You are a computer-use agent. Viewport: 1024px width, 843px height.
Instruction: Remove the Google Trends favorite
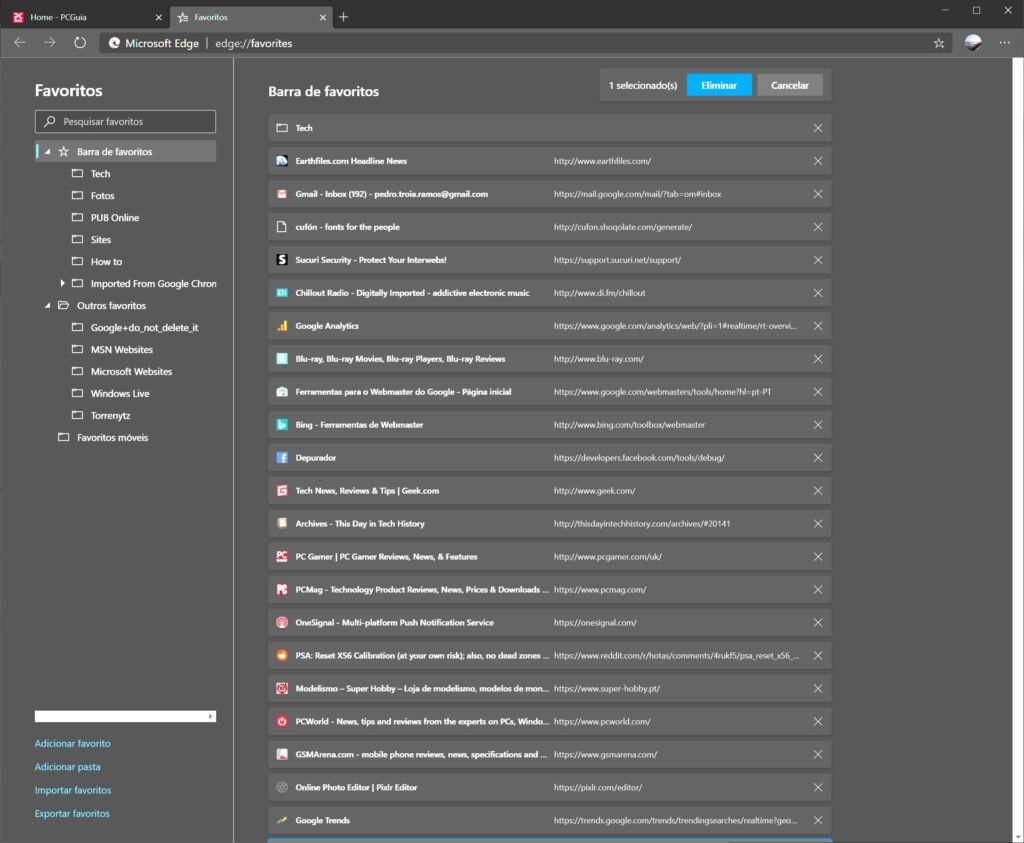click(818, 820)
